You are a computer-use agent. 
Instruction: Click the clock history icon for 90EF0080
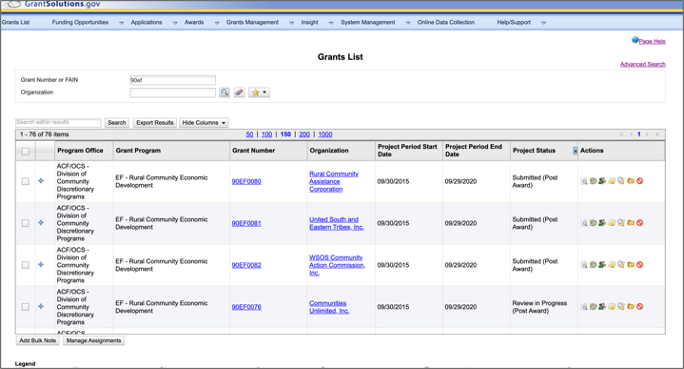click(621, 181)
